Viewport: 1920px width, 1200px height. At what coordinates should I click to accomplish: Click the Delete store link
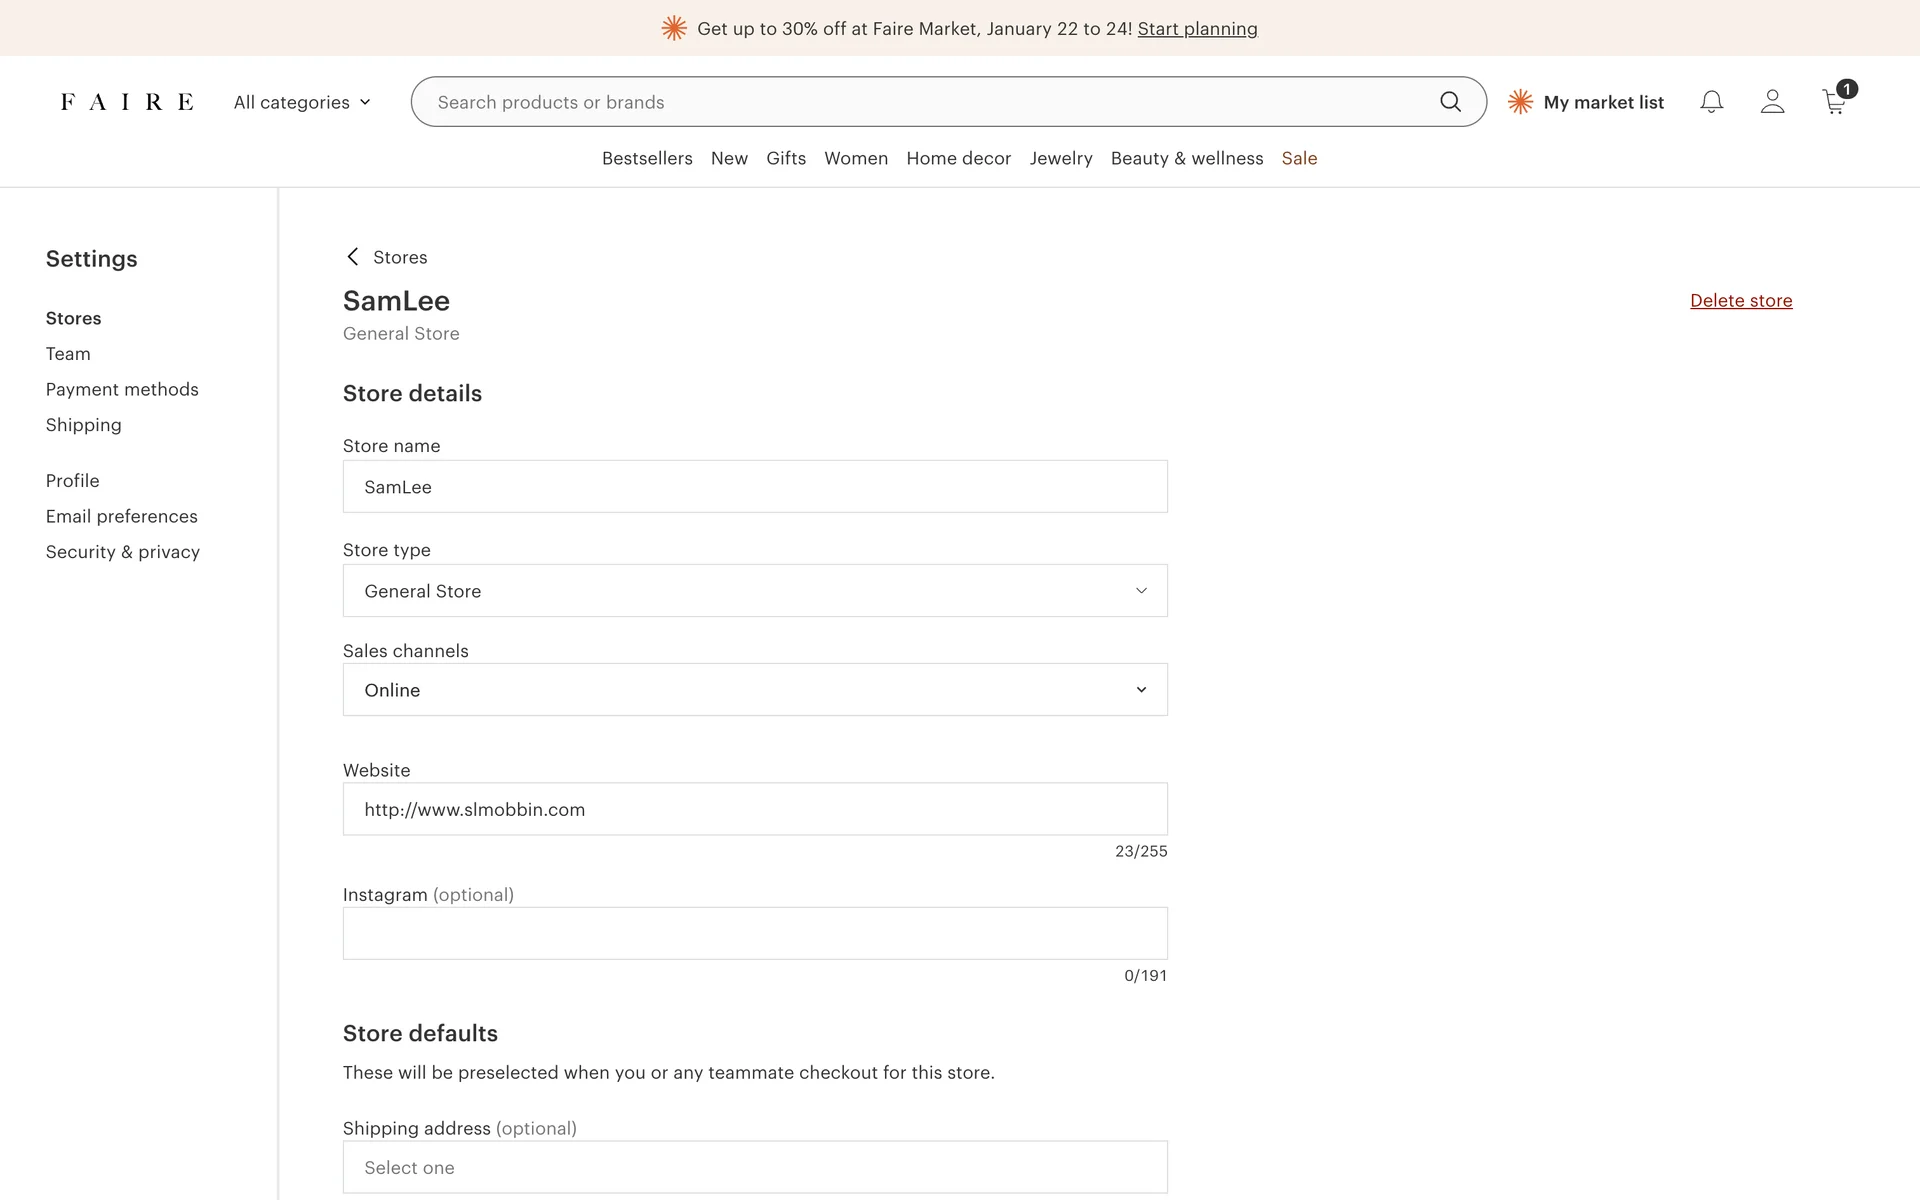coord(1741,300)
